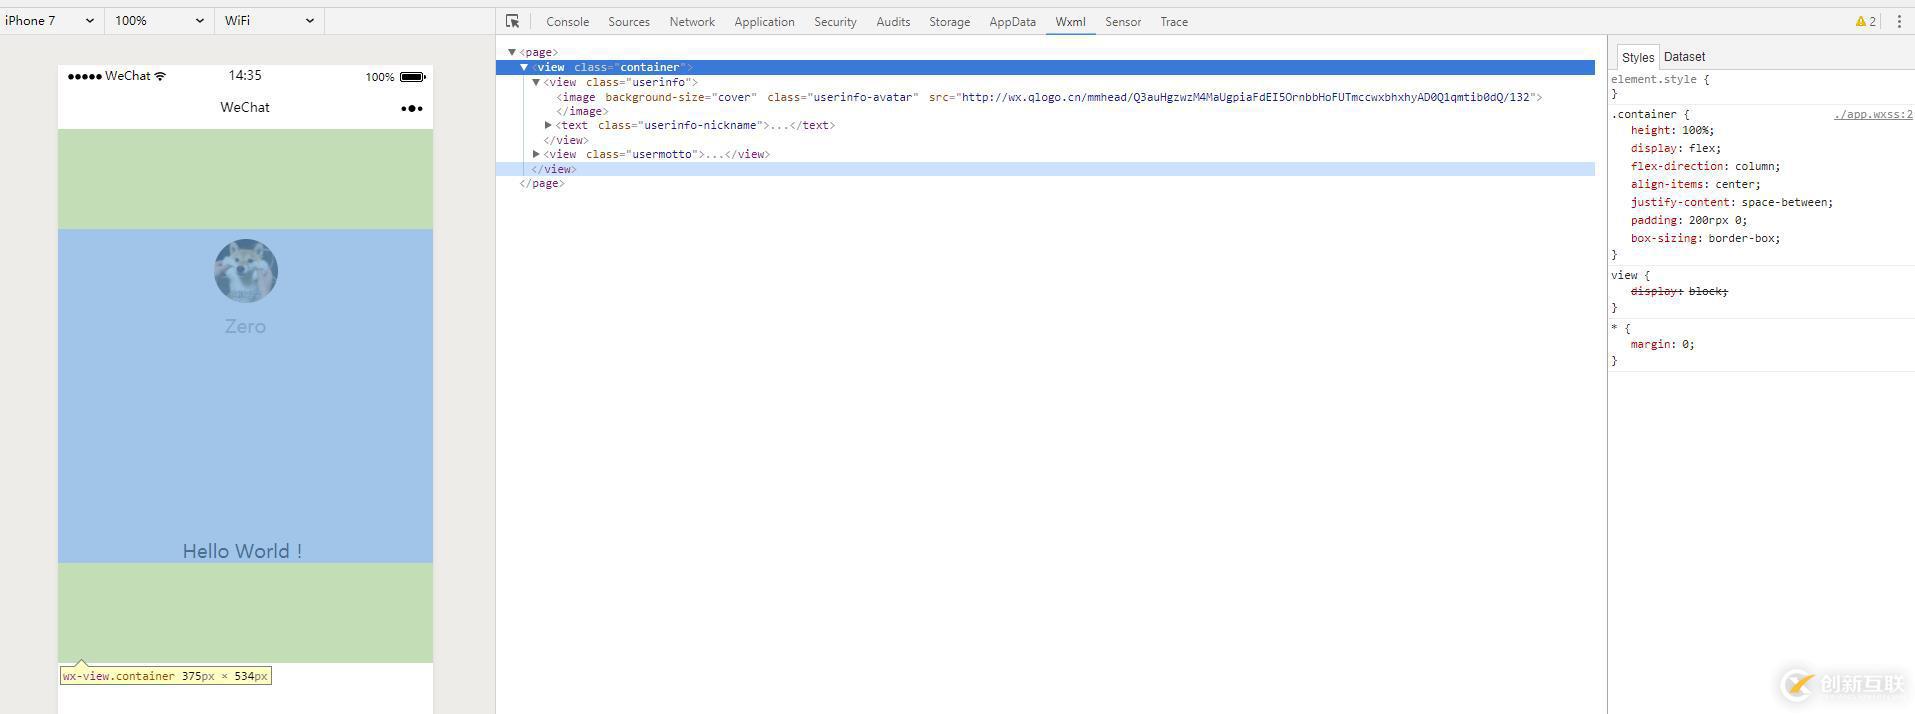Click struck-through 'display: block' rule
Image resolution: width=1915 pixels, height=714 pixels.
1679,291
